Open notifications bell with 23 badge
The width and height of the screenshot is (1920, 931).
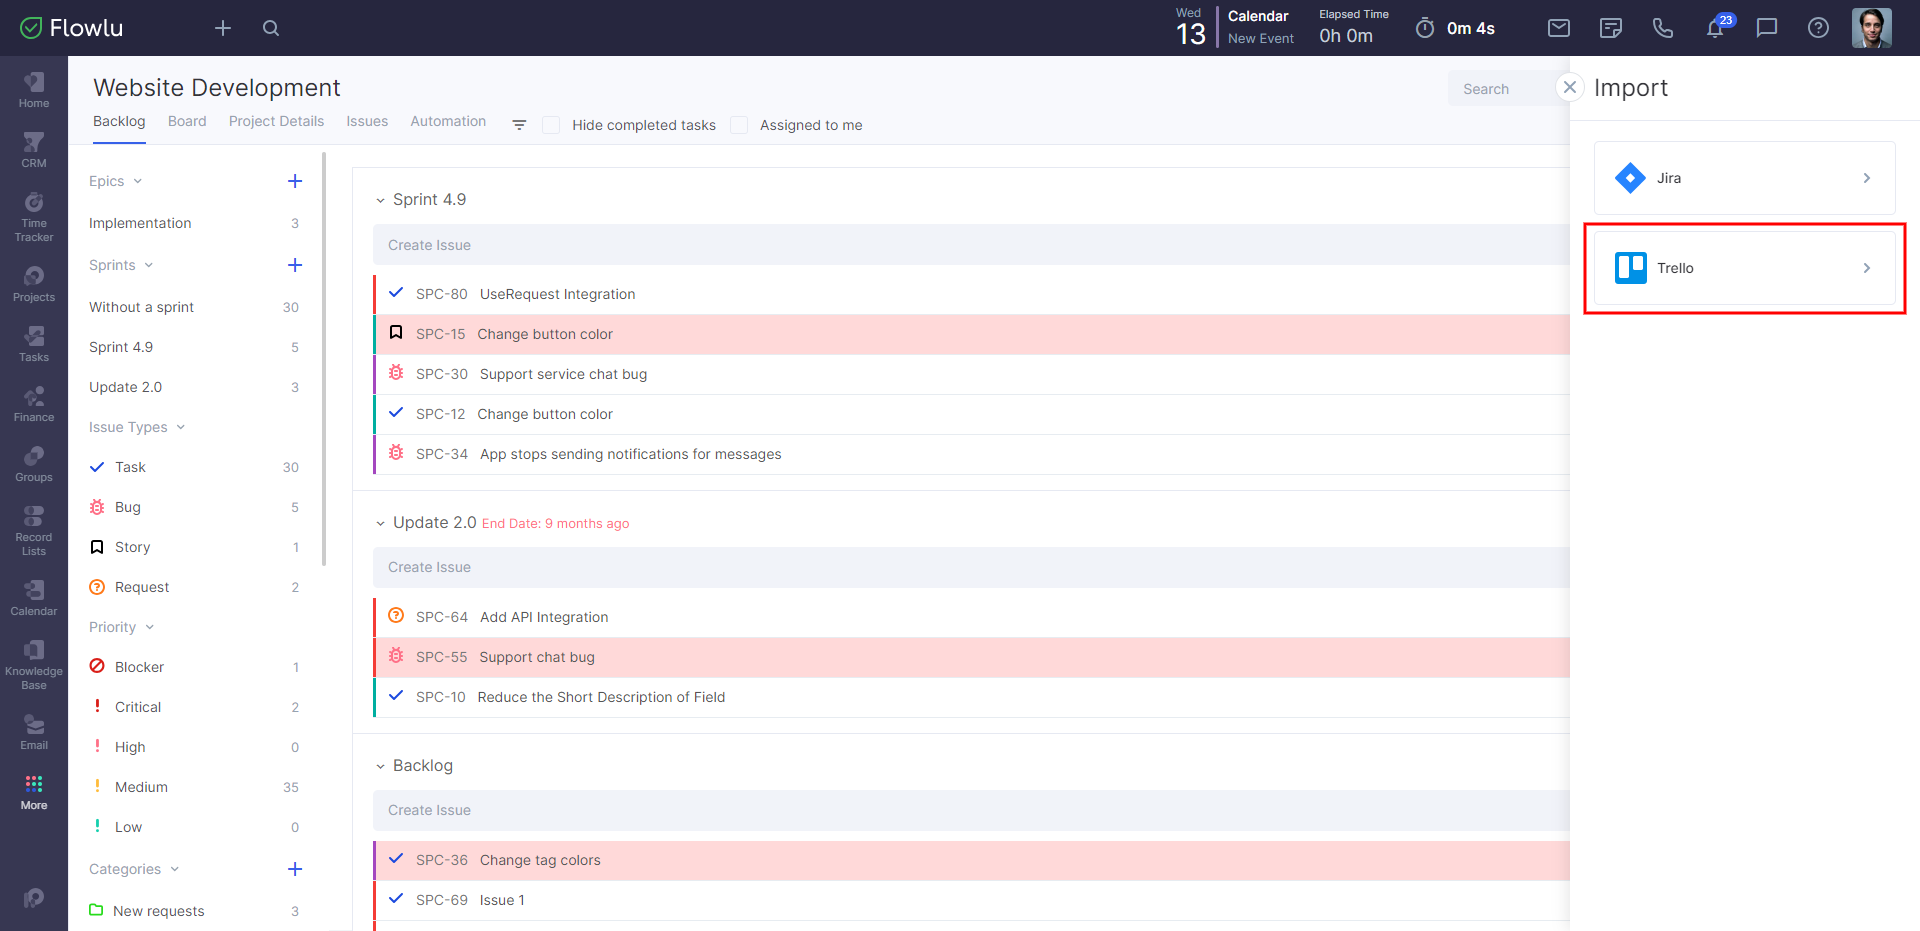coord(1716,27)
